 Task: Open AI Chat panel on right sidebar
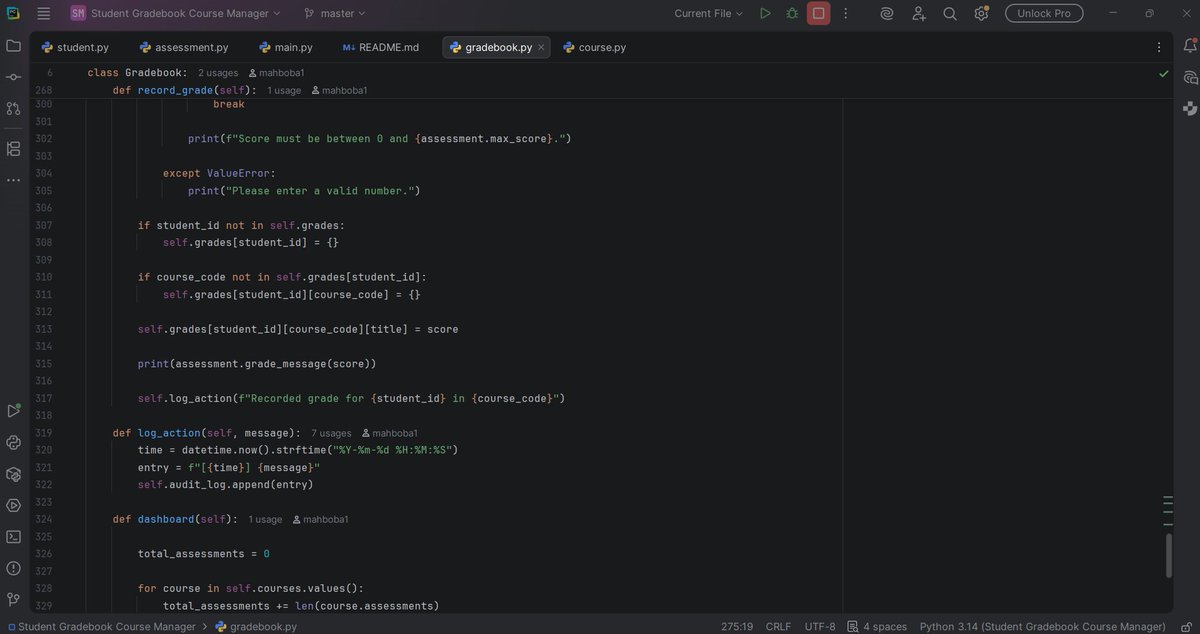(1189, 77)
